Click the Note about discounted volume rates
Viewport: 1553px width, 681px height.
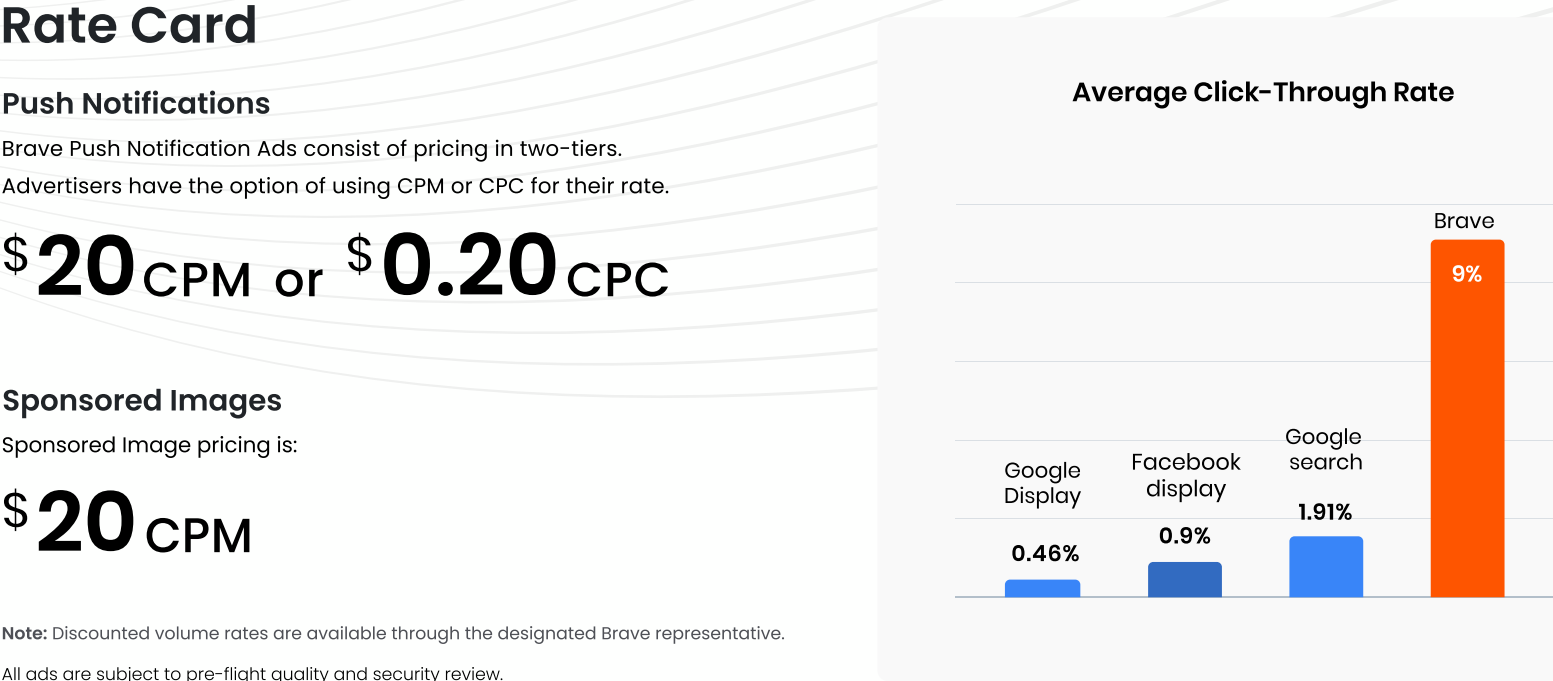[393, 633]
